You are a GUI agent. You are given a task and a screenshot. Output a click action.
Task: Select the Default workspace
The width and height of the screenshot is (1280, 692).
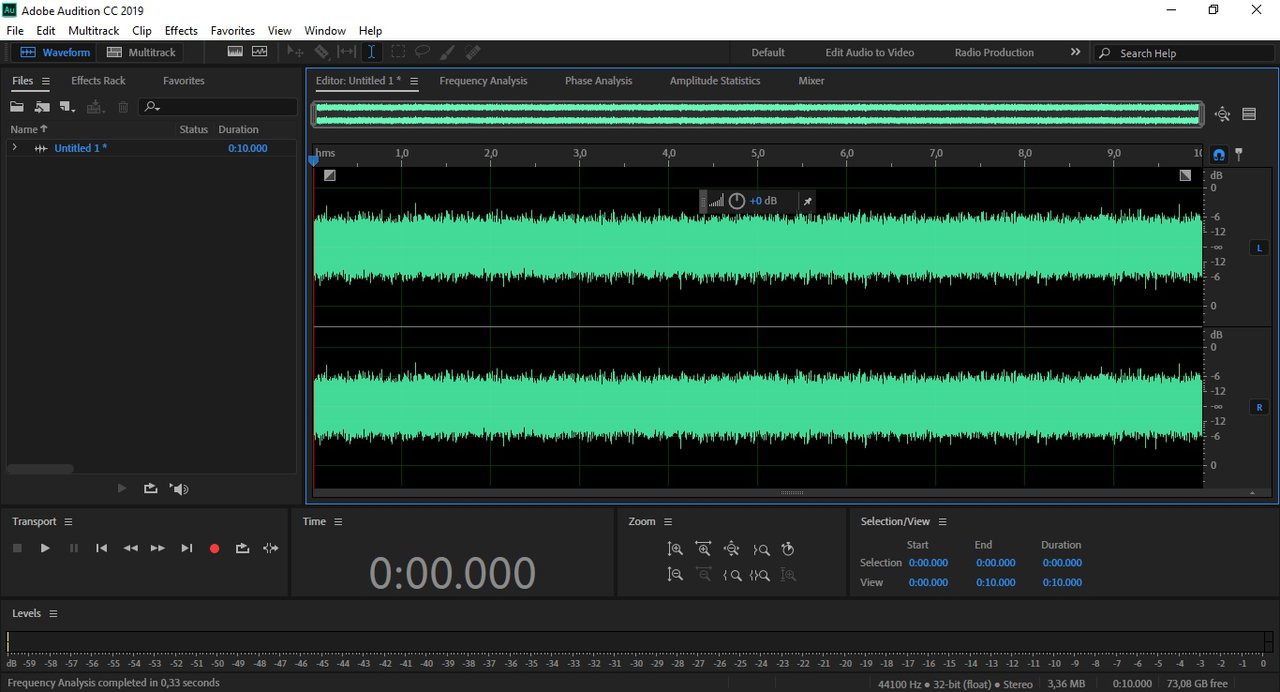(768, 52)
